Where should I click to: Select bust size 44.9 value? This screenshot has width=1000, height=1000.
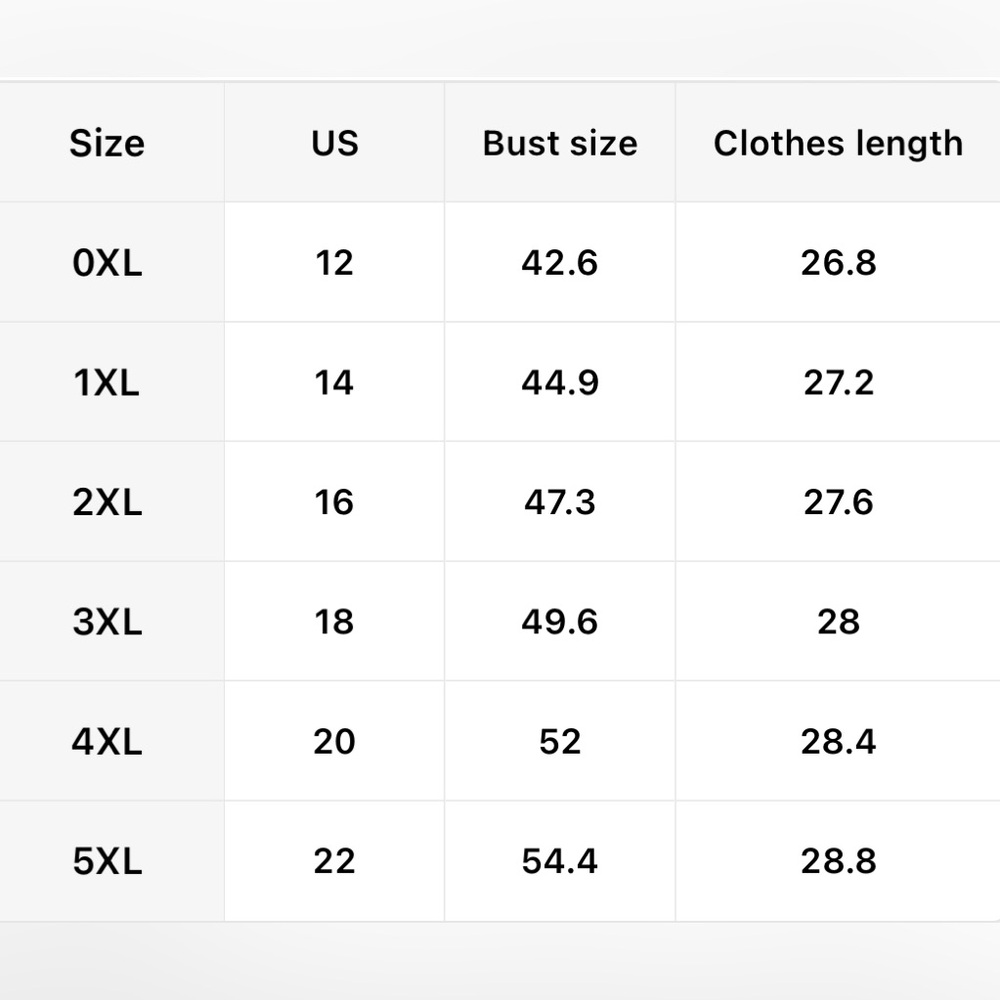[560, 383]
